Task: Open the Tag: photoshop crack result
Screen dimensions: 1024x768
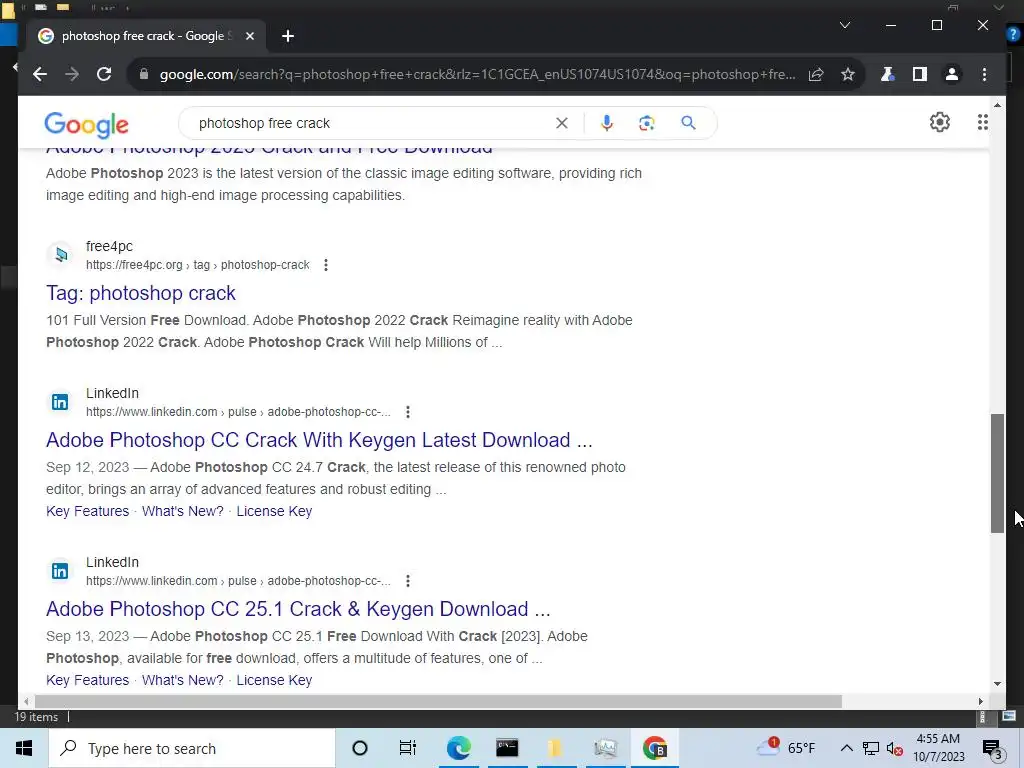Action: [x=140, y=293]
